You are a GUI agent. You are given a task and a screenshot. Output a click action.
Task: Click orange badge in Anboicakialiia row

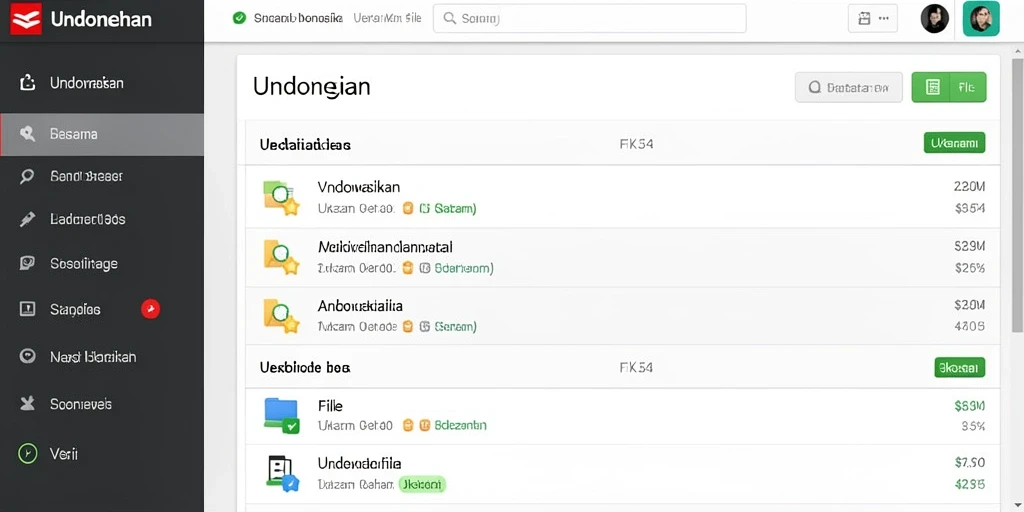point(408,327)
